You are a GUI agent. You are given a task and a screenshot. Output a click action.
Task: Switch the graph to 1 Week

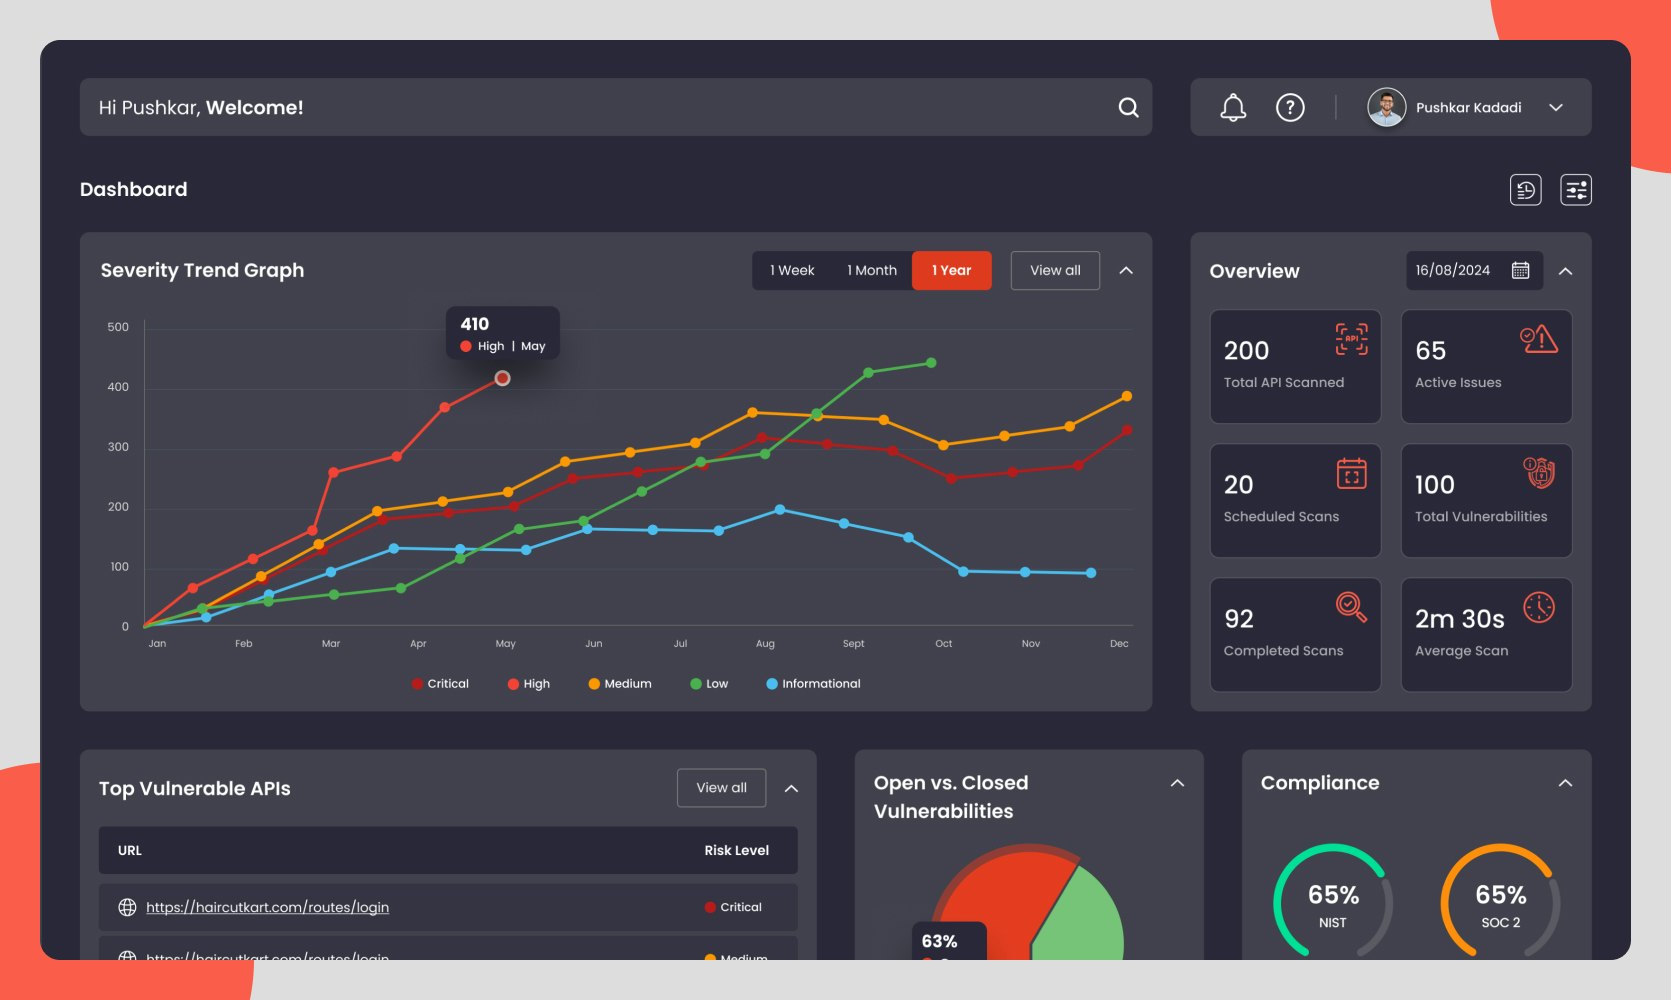pos(792,270)
